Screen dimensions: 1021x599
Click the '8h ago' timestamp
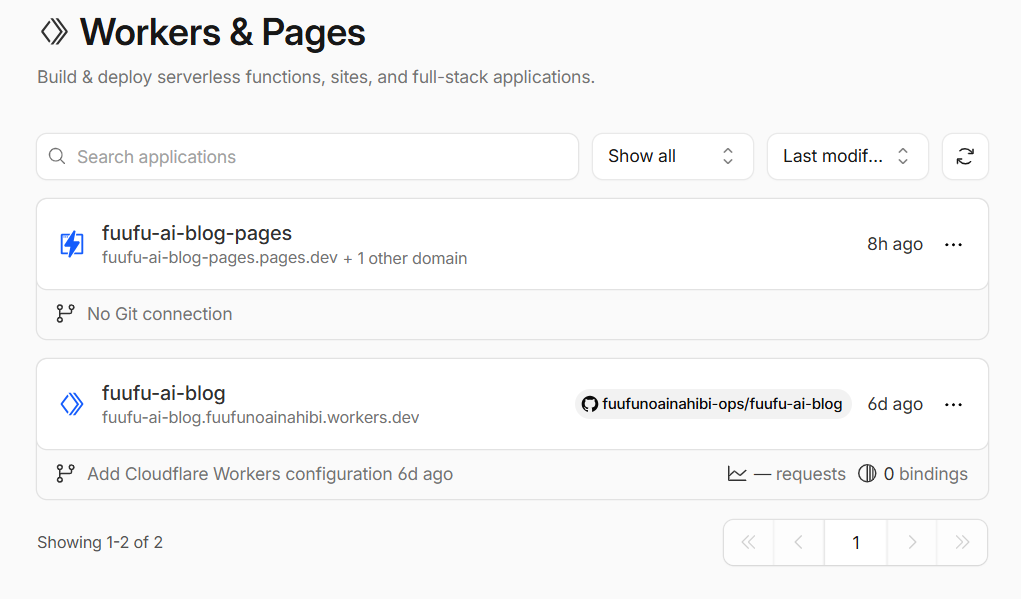click(895, 244)
